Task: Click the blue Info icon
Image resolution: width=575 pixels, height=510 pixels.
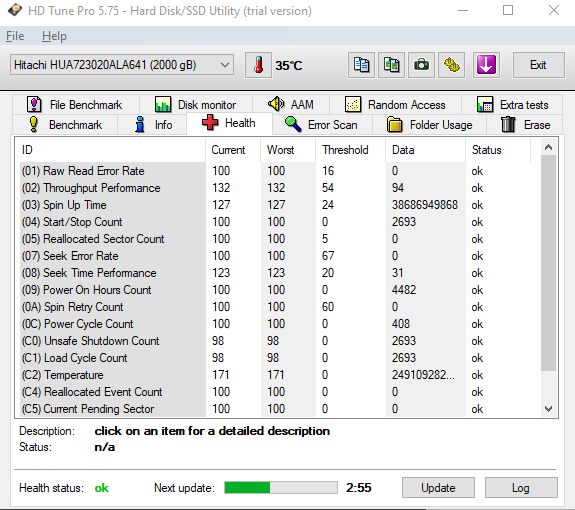Action: pos(139,124)
